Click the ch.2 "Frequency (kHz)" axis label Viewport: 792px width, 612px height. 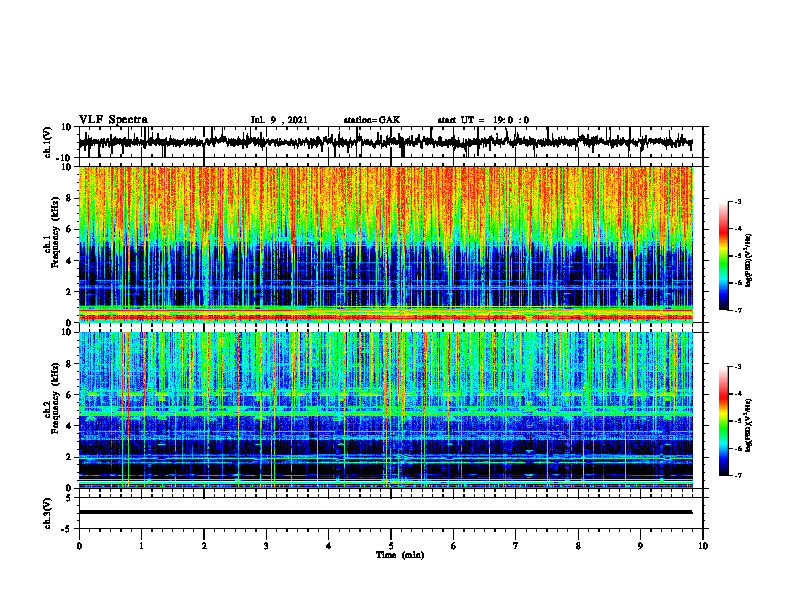55,398
